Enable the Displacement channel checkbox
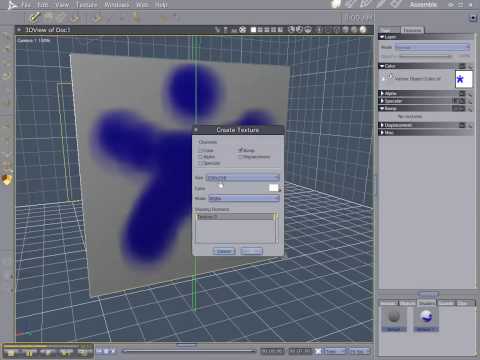Screen dimensions: 480x360 [x=240, y=157]
